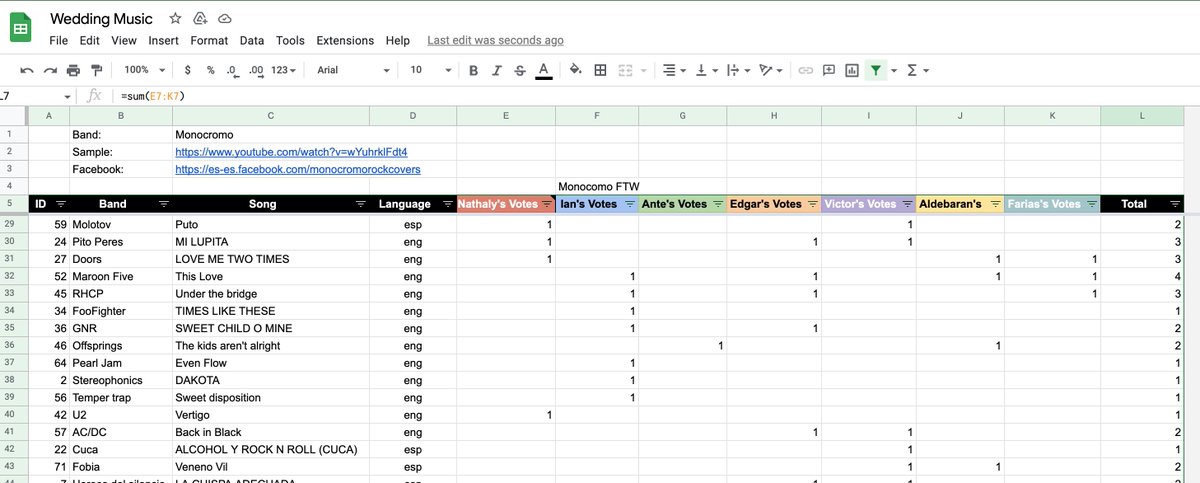Open the borders tool

600,70
